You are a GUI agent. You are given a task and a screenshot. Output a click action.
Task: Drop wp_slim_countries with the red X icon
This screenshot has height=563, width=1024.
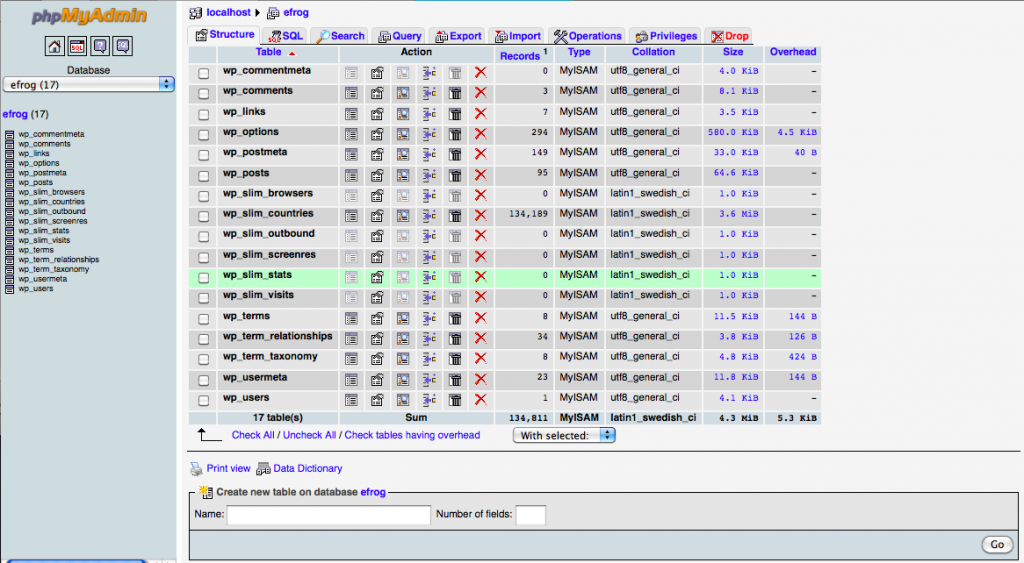tap(481, 216)
